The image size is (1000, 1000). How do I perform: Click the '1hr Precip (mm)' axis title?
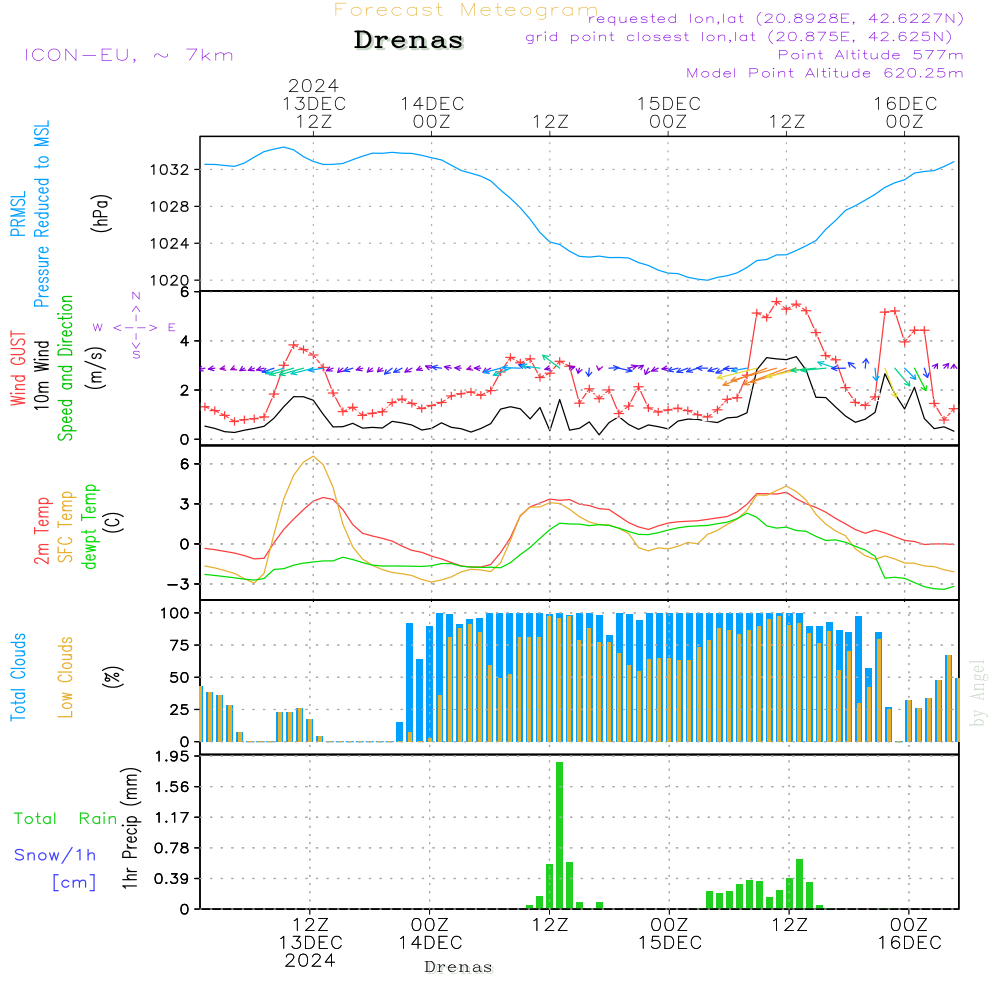(x=130, y=828)
